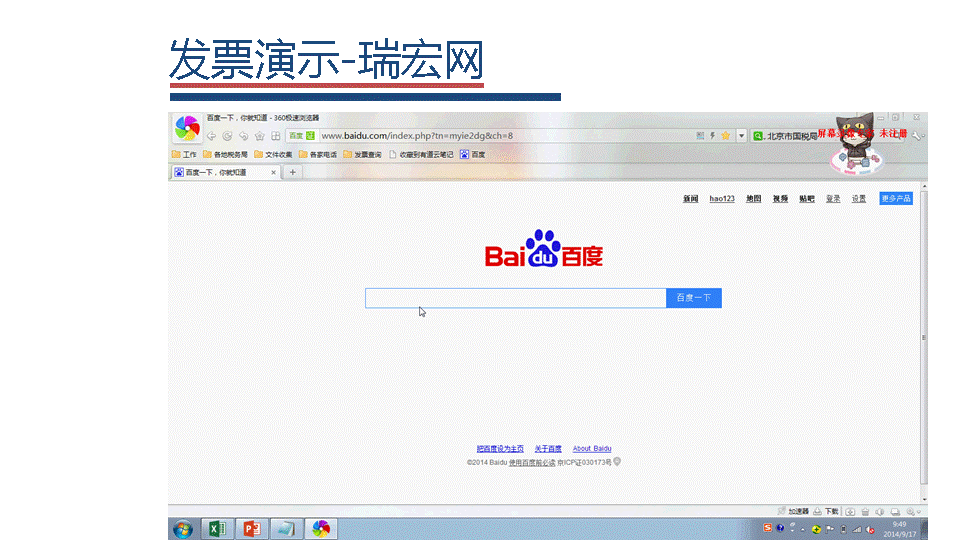Open PowerPoint from the taskbar
The width and height of the screenshot is (960, 540).
pyautogui.click(x=252, y=529)
